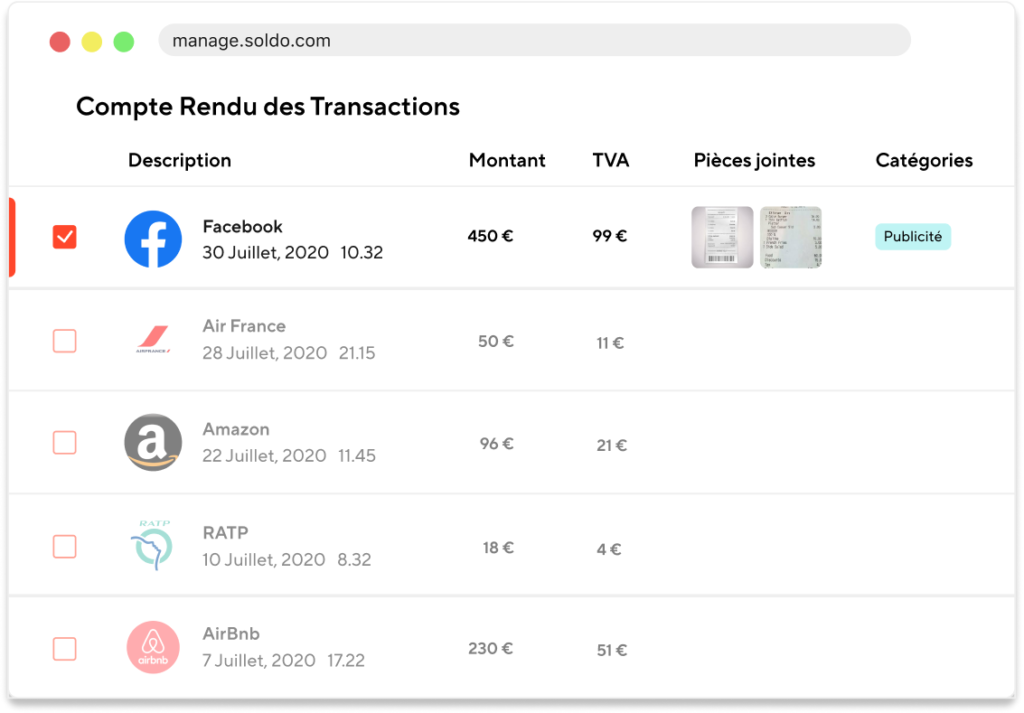Viewport: 1024px width, 713px height.
Task: Click the Air France transaction name
Action: (244, 326)
